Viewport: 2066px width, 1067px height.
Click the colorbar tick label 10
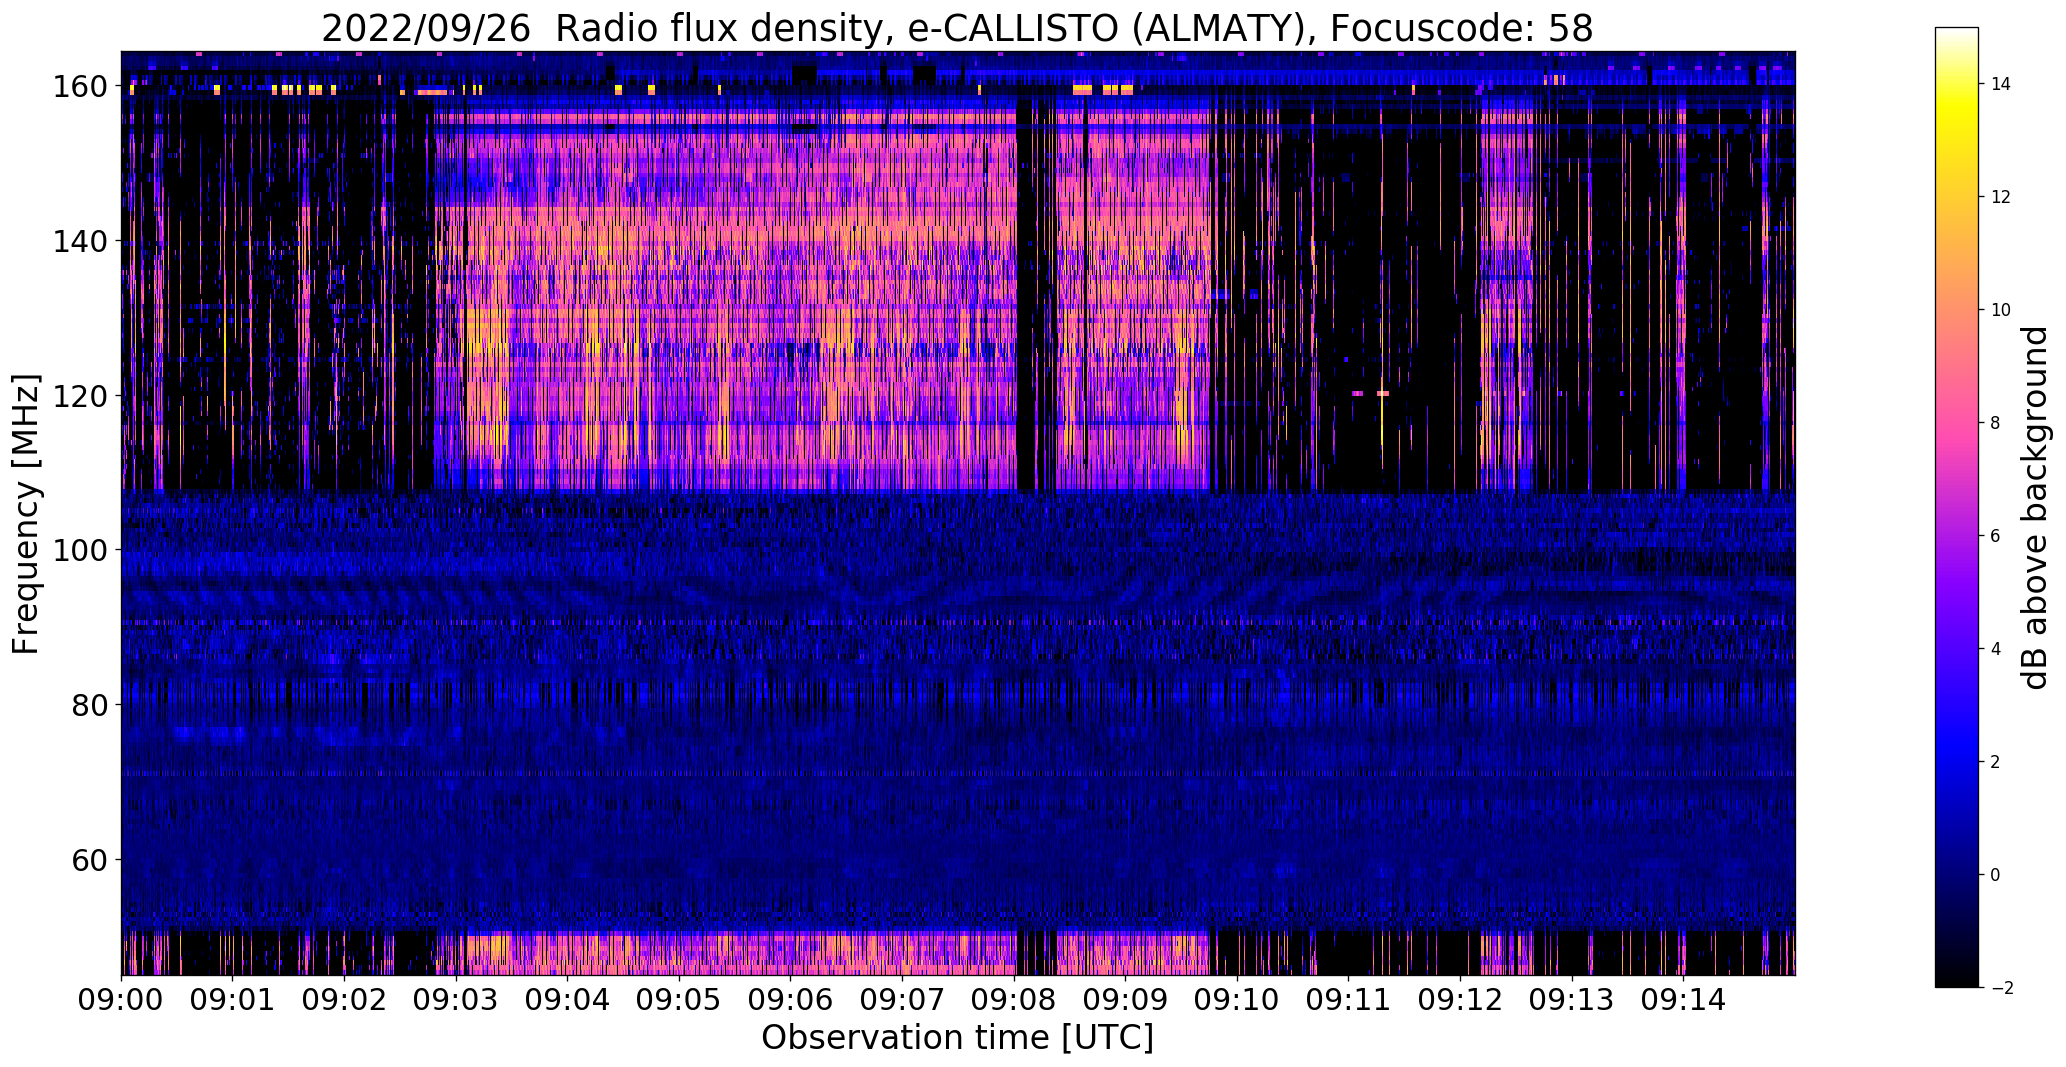tap(2001, 310)
